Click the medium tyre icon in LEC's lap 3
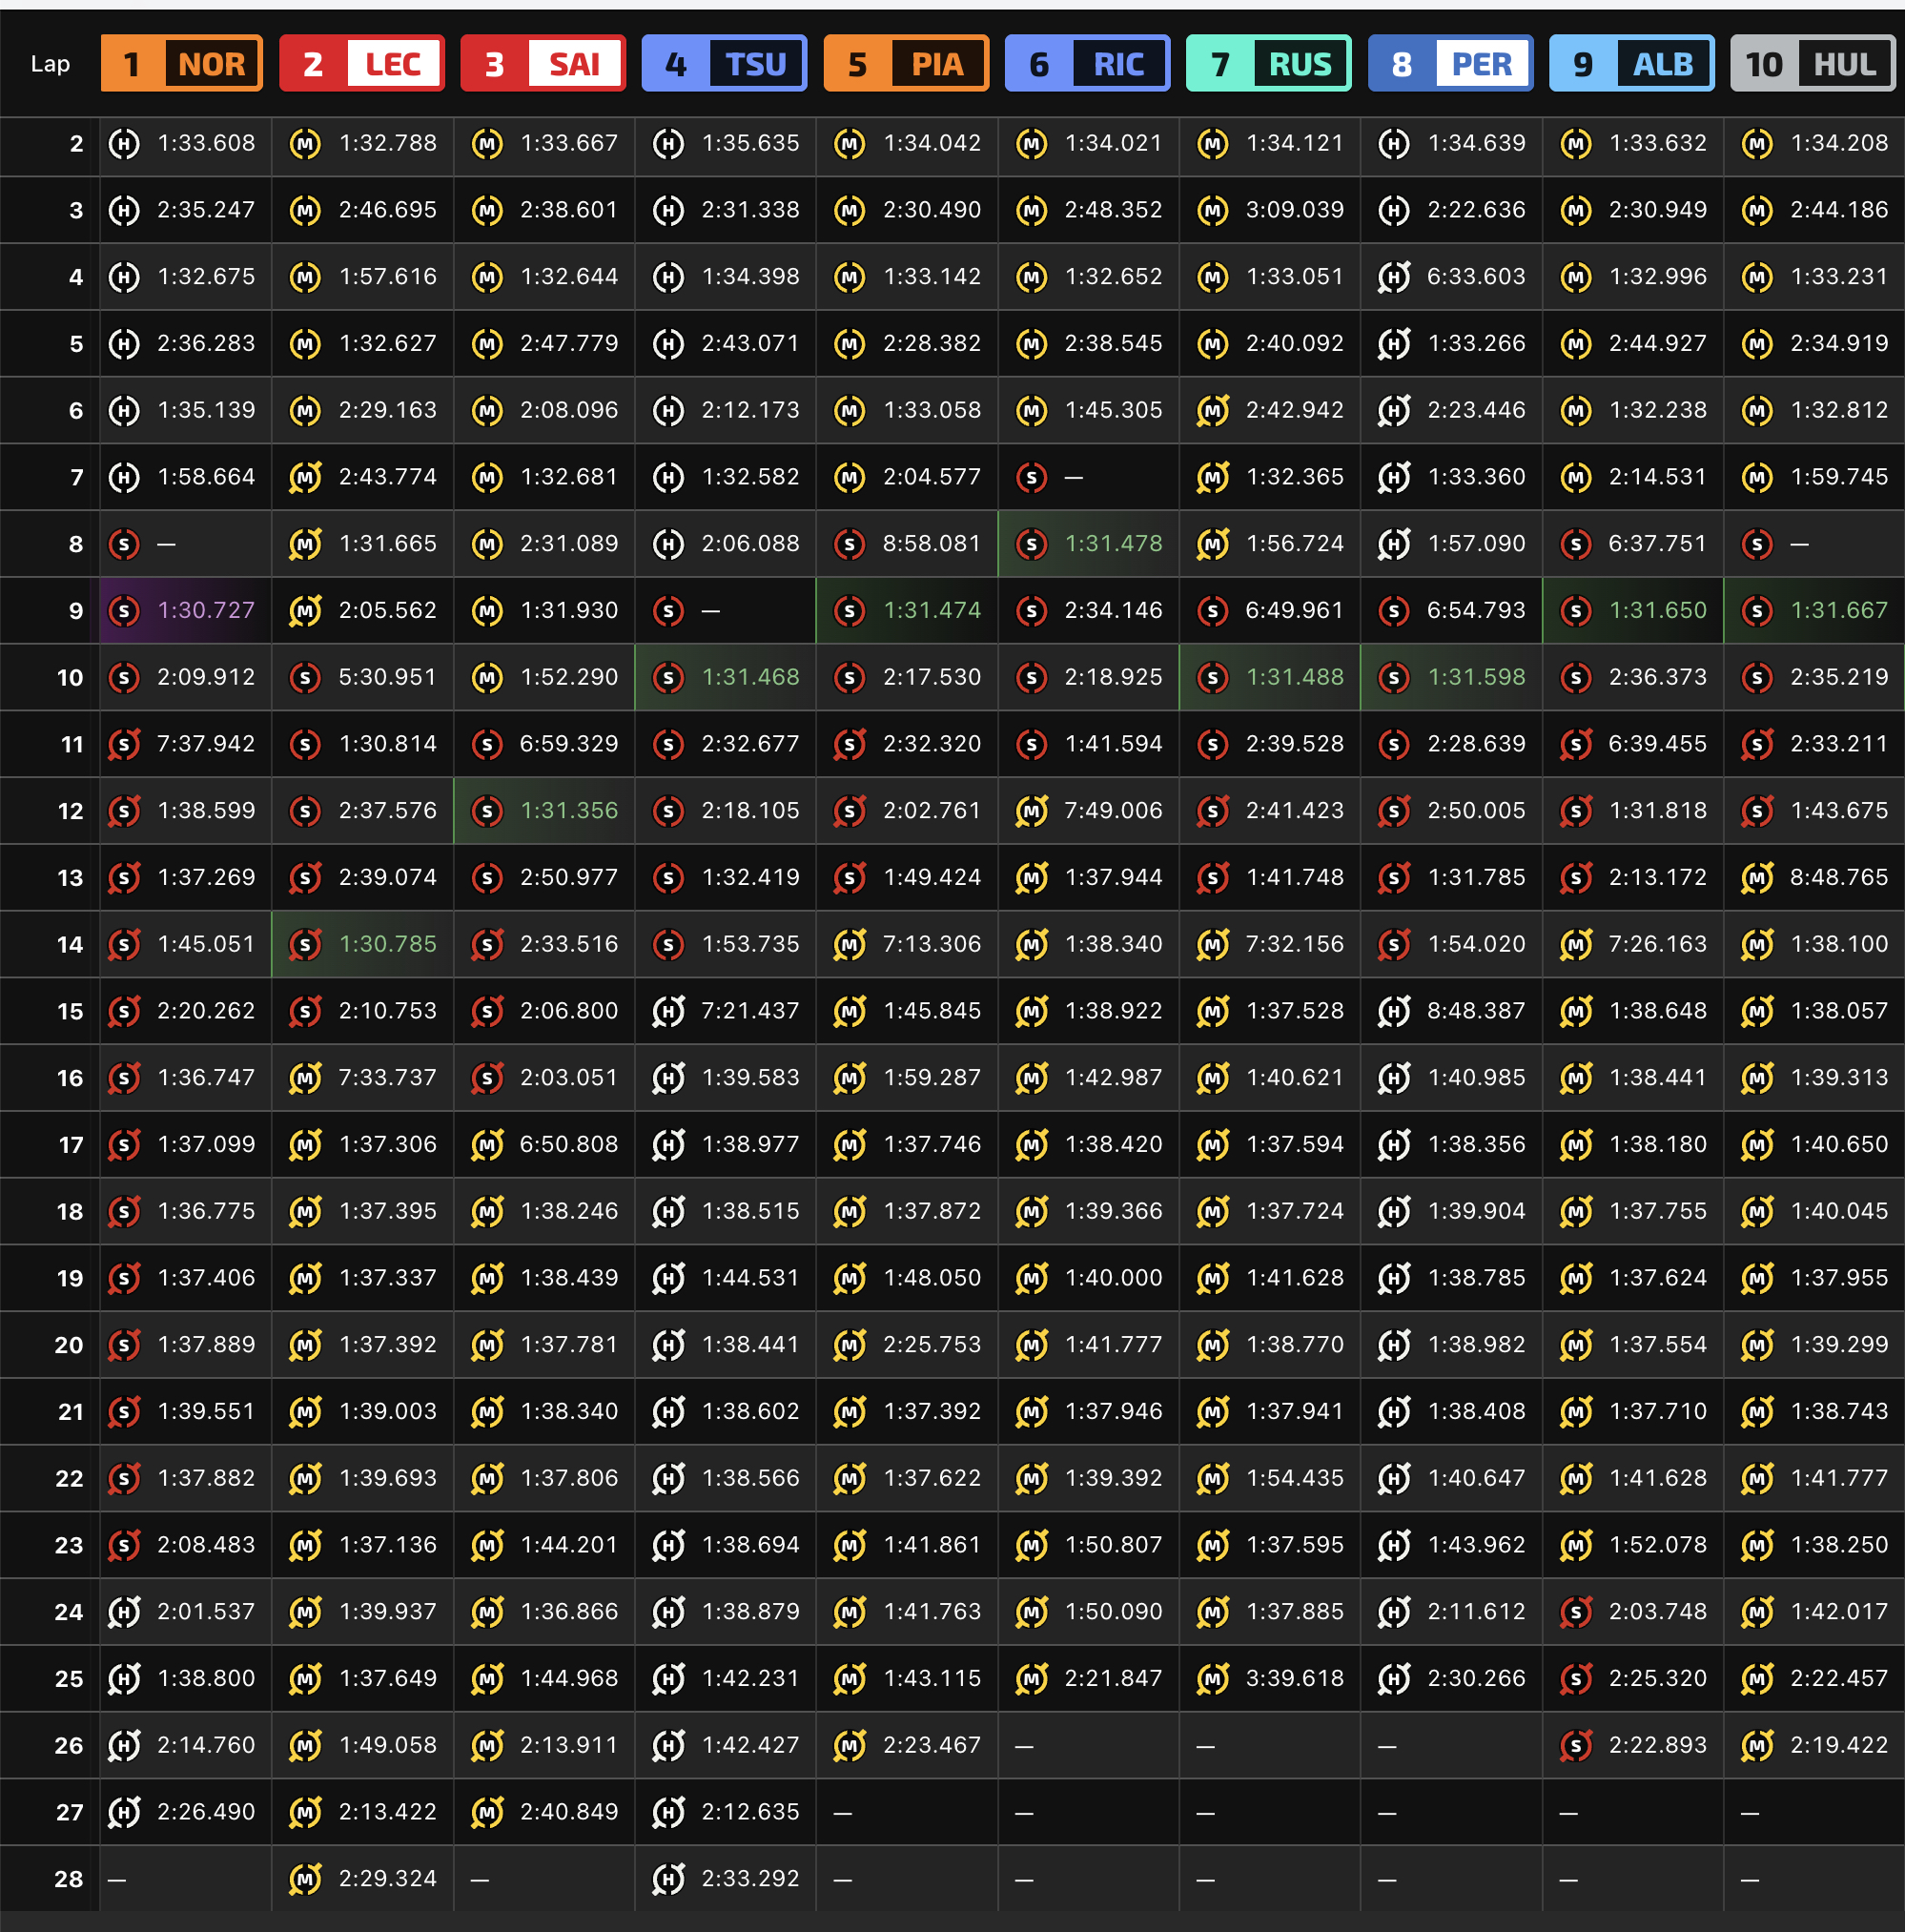 pyautogui.click(x=305, y=210)
